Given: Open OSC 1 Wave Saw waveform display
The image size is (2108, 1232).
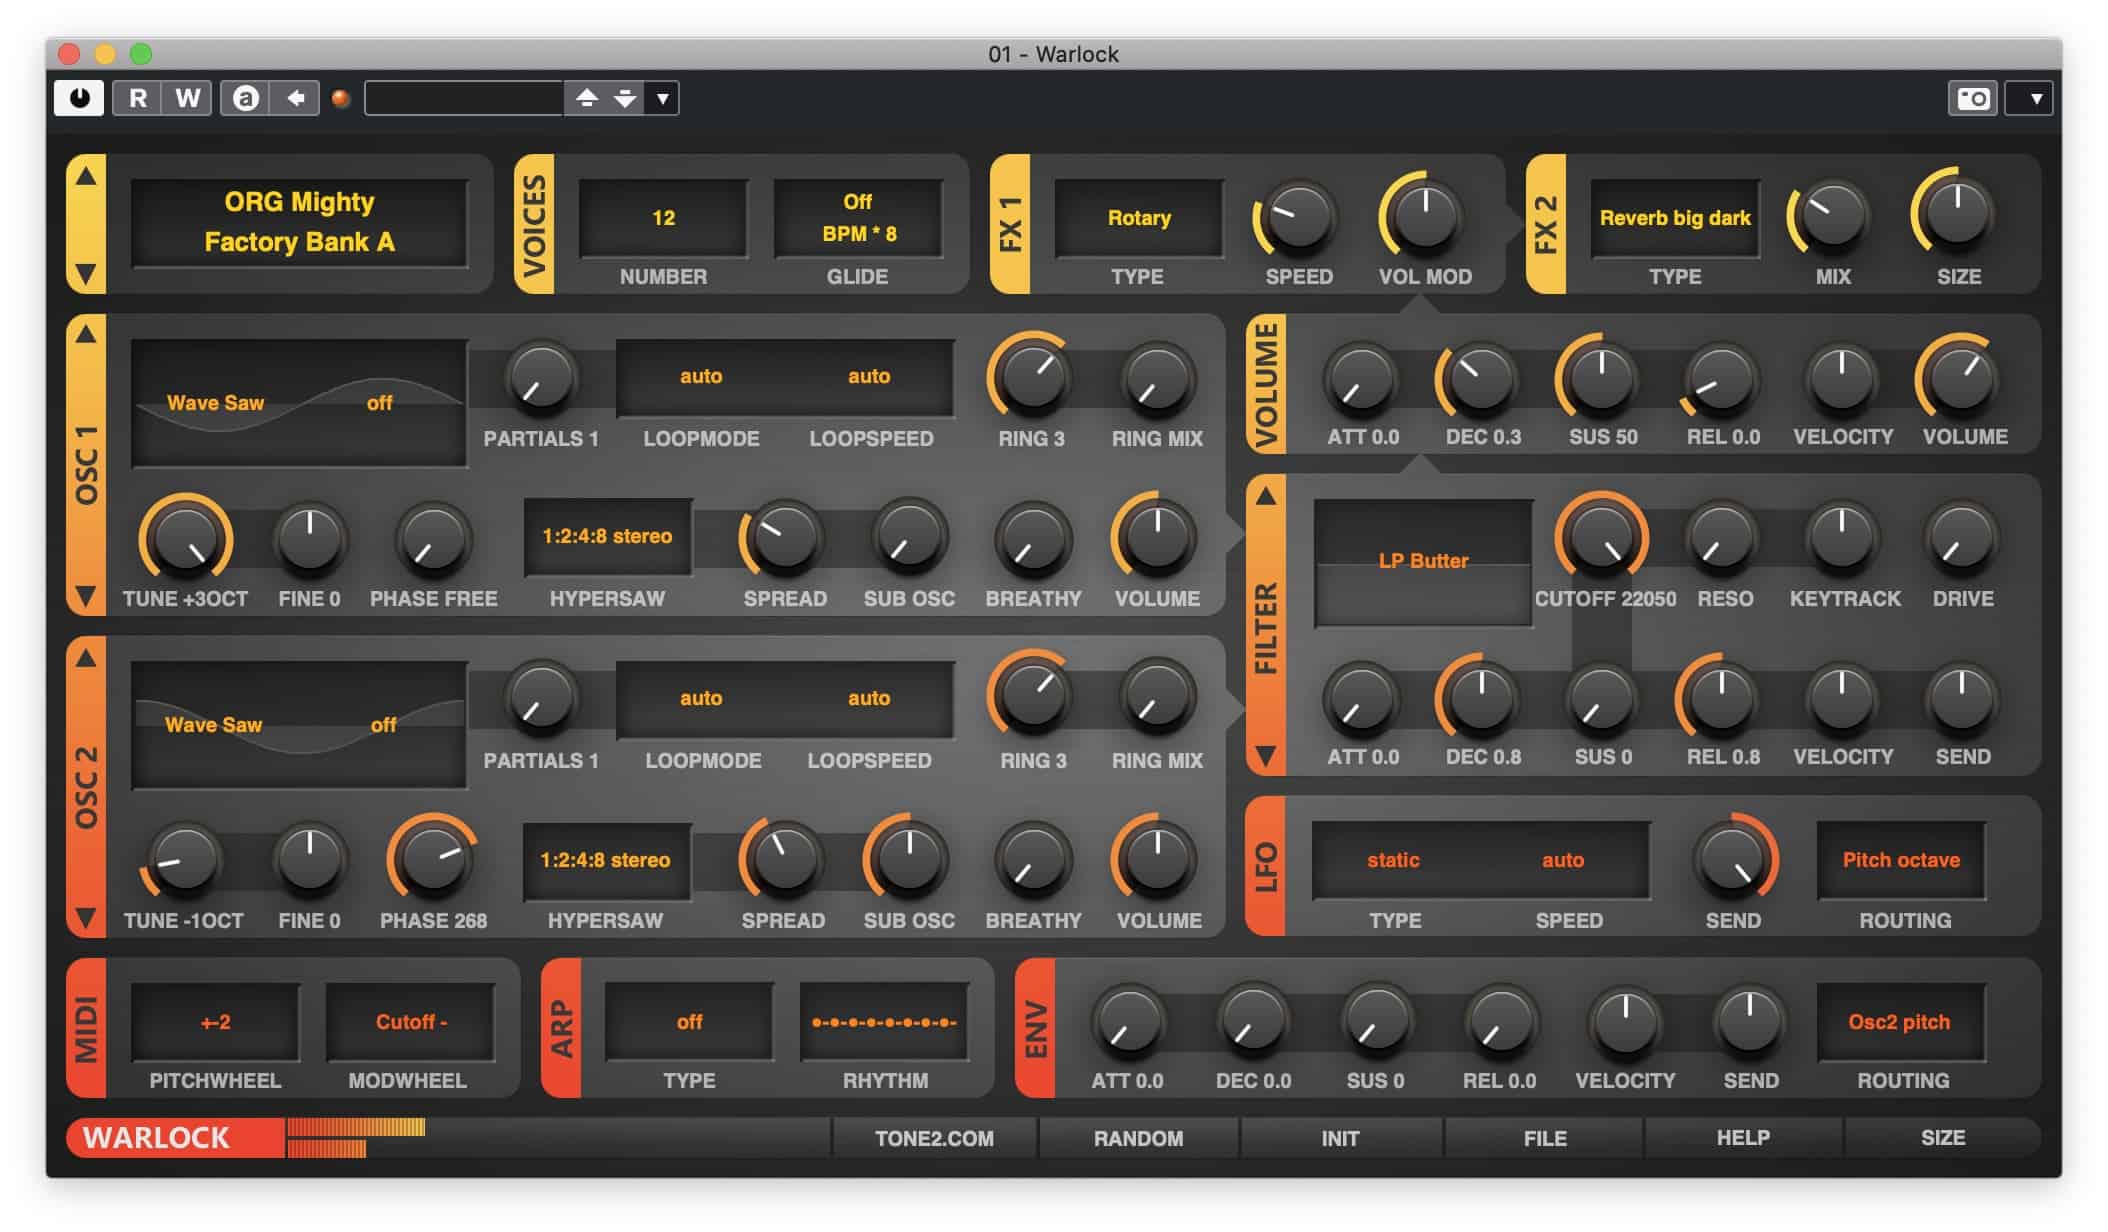Looking at the screenshot, I should 299,403.
